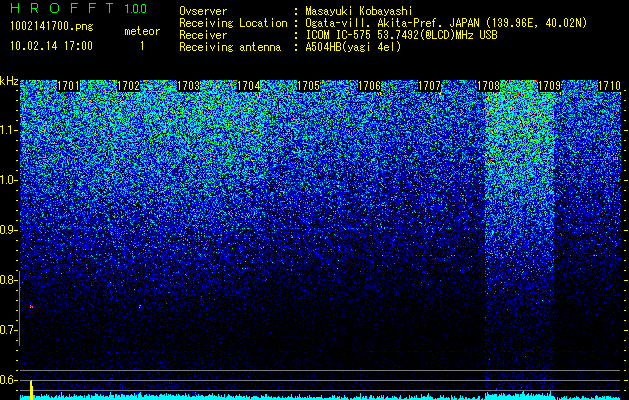The height and width of the screenshot is (400, 629).
Task: Click the 'Ovserver' field label
Action: [x=203, y=11]
